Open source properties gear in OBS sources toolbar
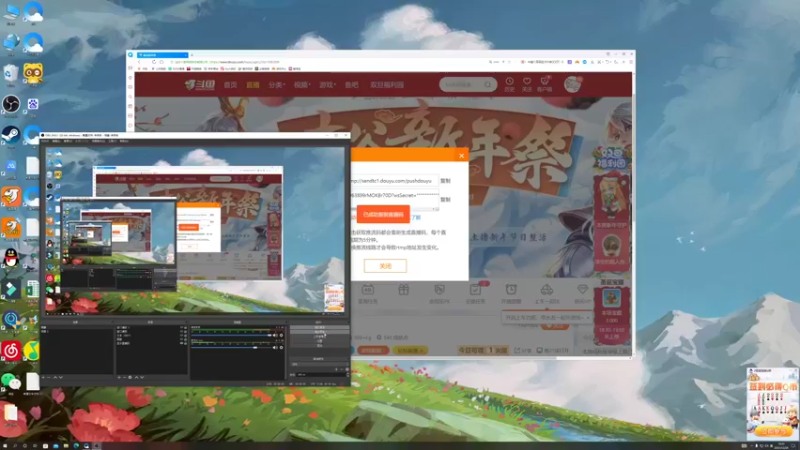Screen dimensions: 800x450 coord(130,377)
